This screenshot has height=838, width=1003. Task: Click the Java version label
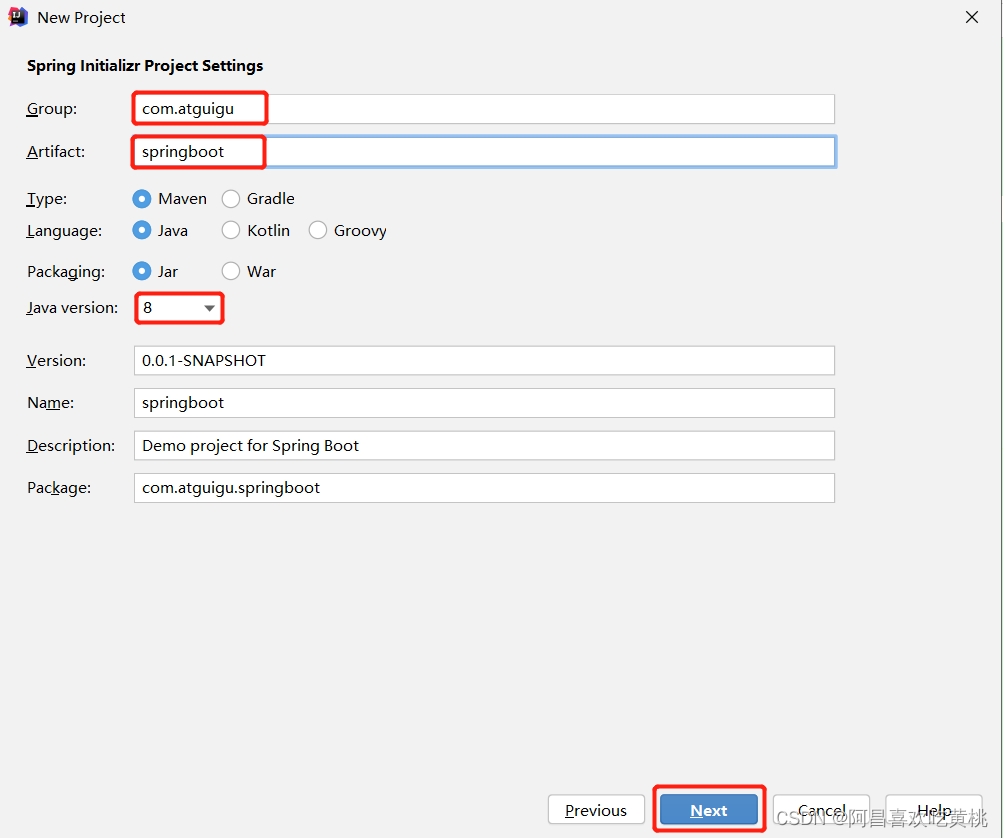[72, 308]
